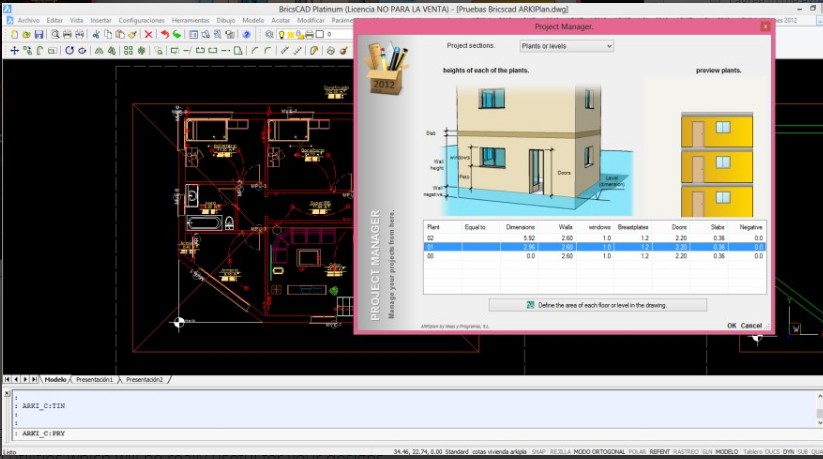Switch to the Modelo tab
Viewport: 823px width, 459px height.
tap(55, 379)
